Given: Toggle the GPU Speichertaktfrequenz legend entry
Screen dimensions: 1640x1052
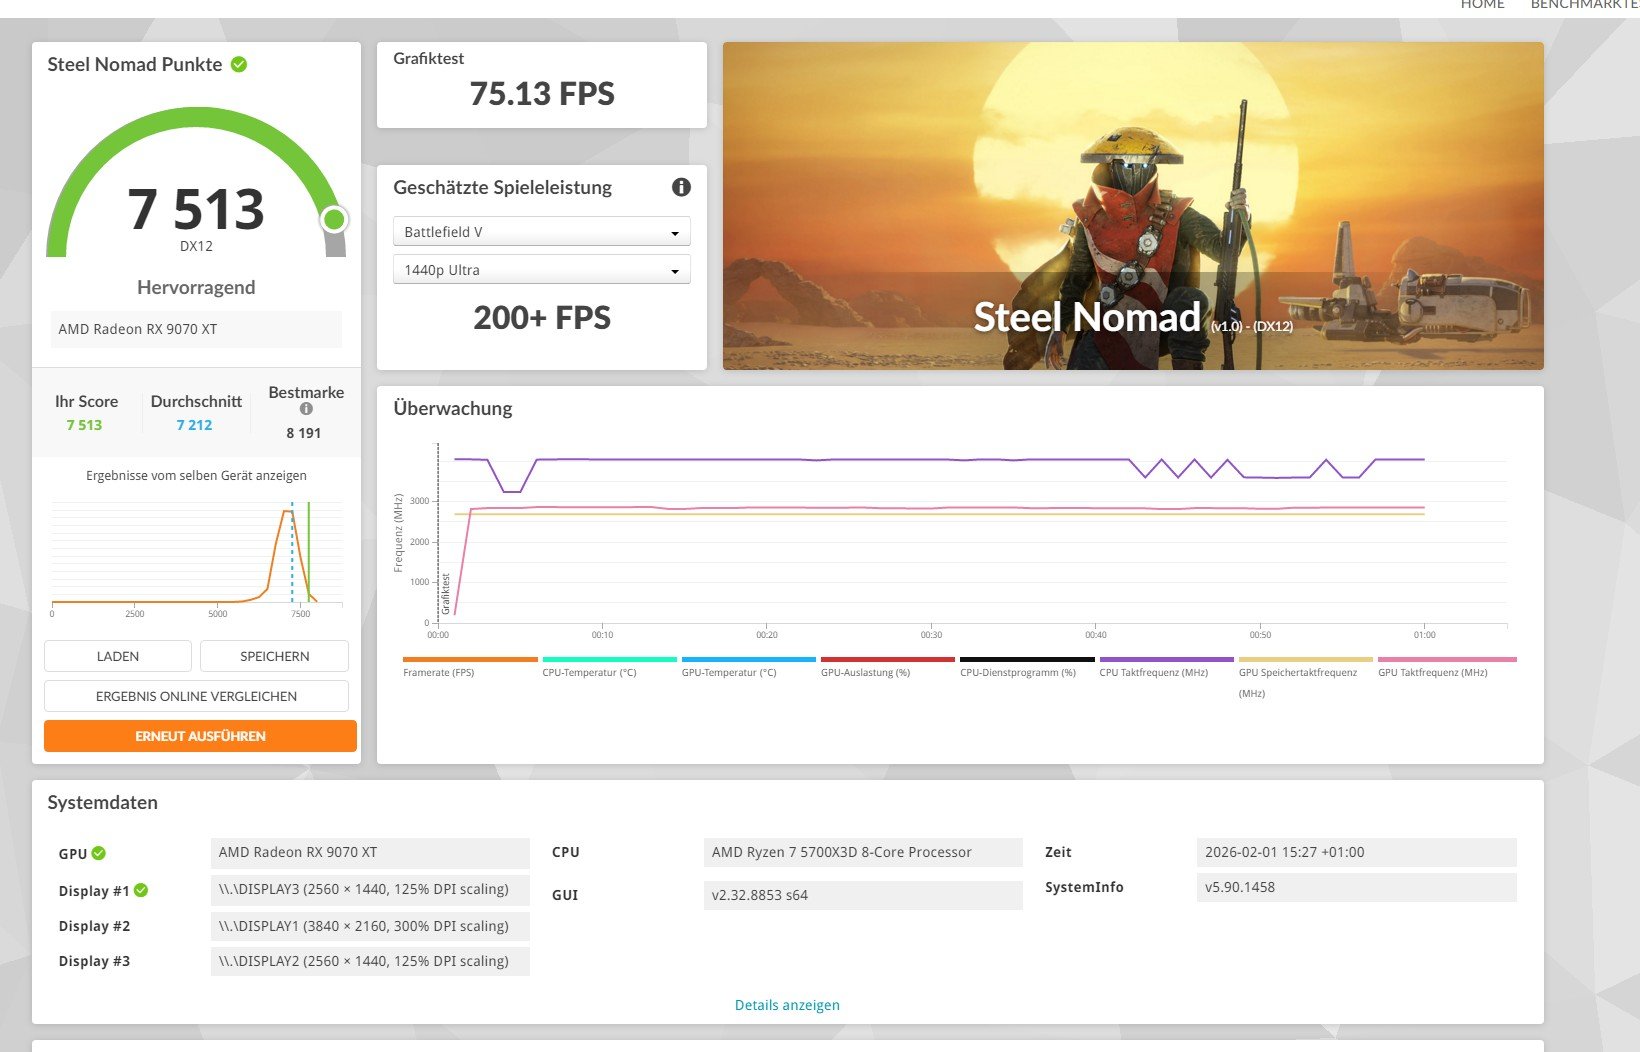Looking at the screenshot, I should (x=1305, y=677).
